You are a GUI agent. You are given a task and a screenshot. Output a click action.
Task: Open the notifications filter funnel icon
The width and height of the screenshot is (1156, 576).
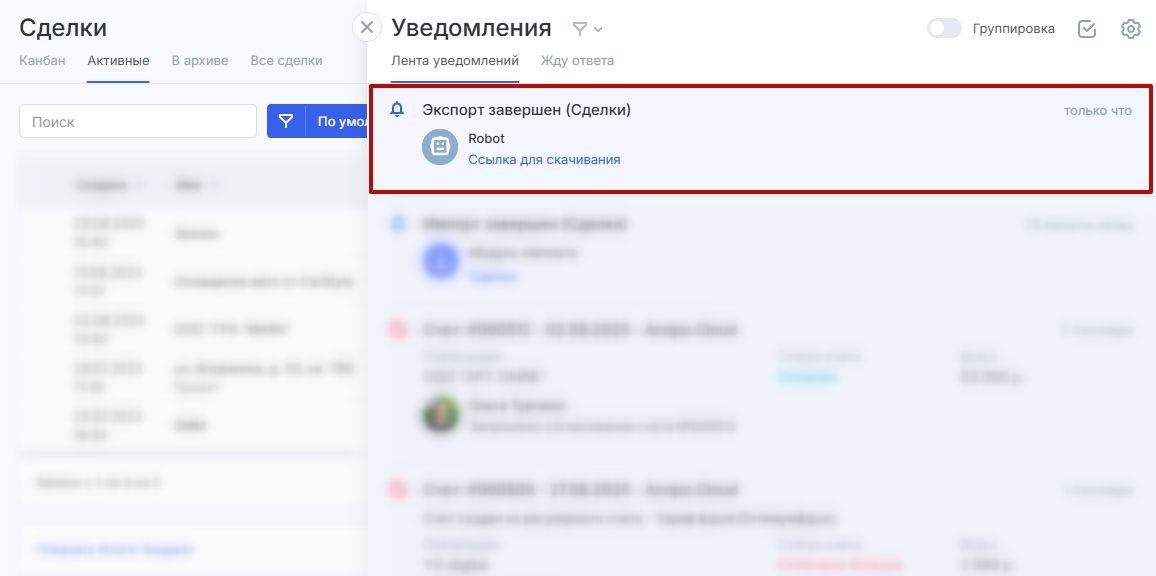tap(579, 29)
